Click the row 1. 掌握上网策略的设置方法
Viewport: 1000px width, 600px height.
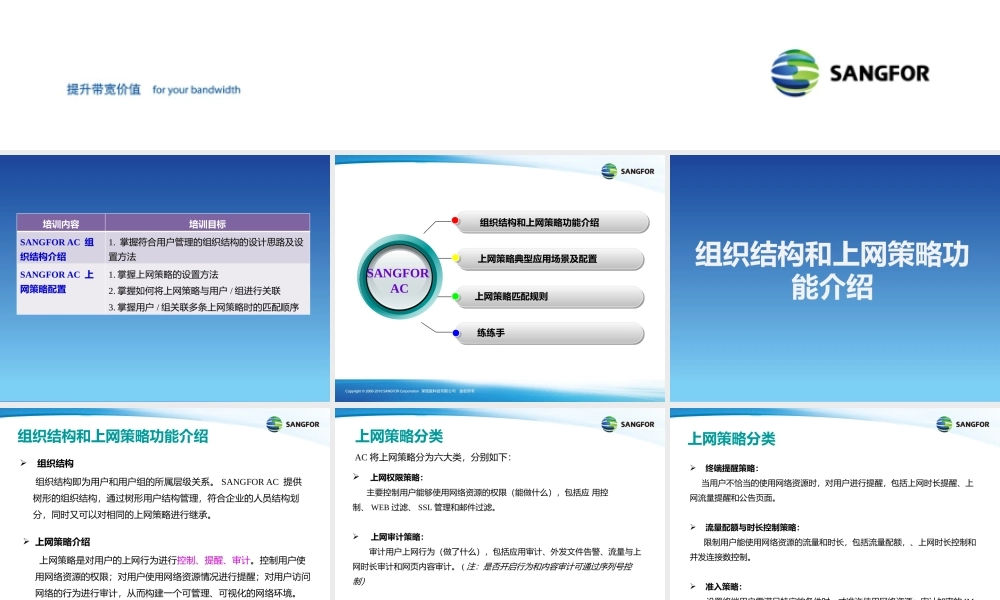(163, 274)
